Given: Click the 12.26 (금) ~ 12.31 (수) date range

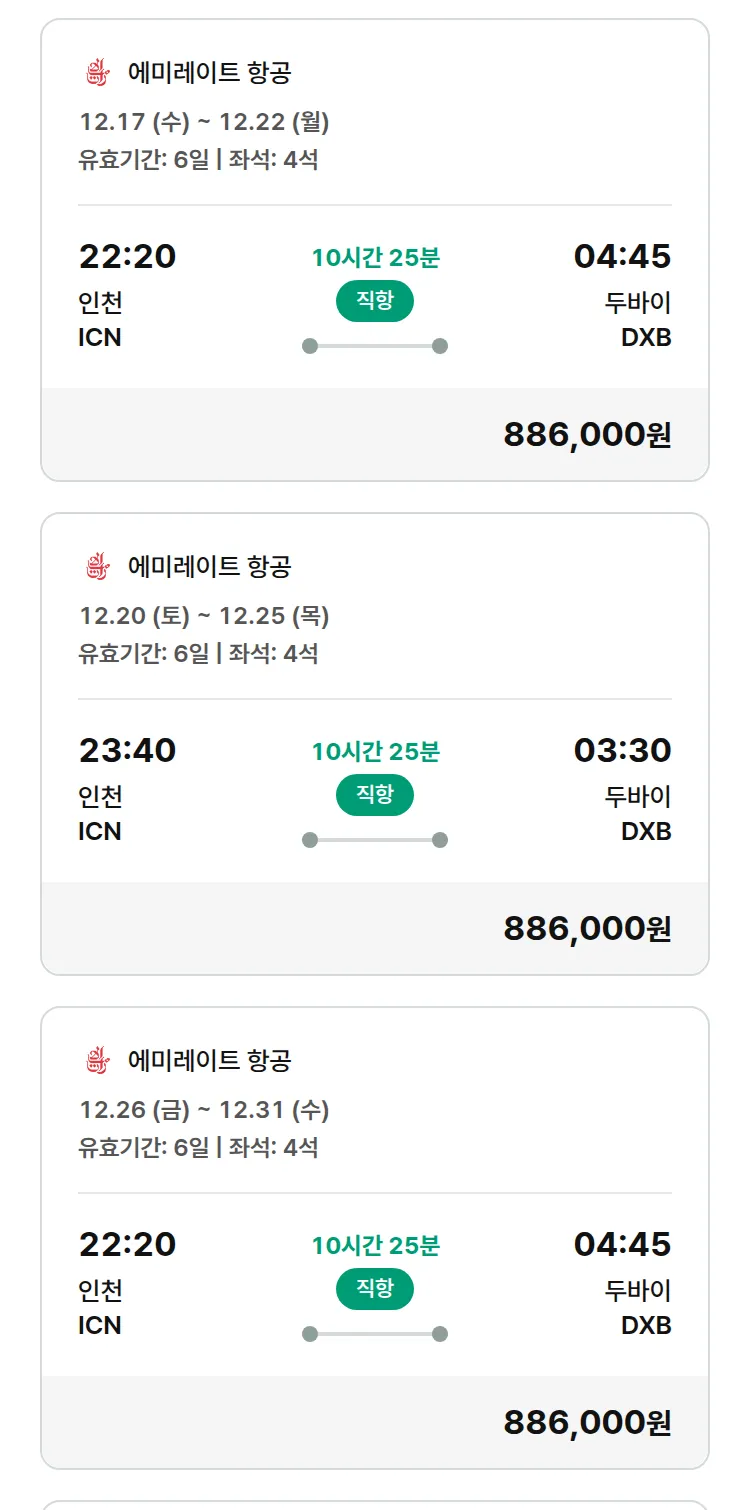Looking at the screenshot, I should [x=204, y=1111].
